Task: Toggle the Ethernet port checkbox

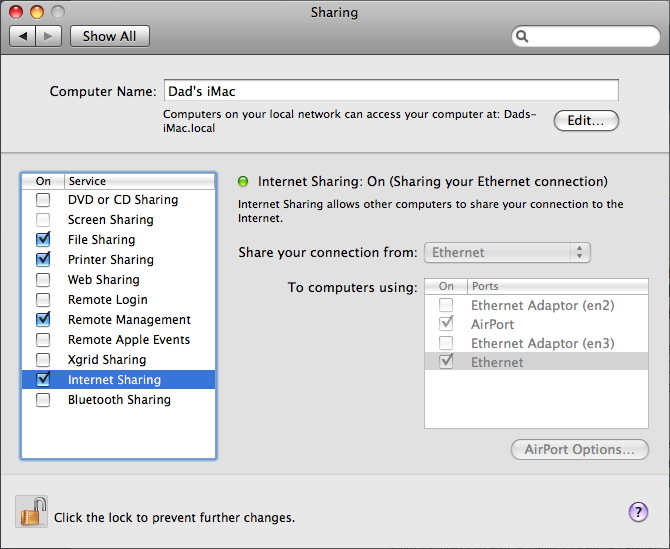Action: [446, 361]
